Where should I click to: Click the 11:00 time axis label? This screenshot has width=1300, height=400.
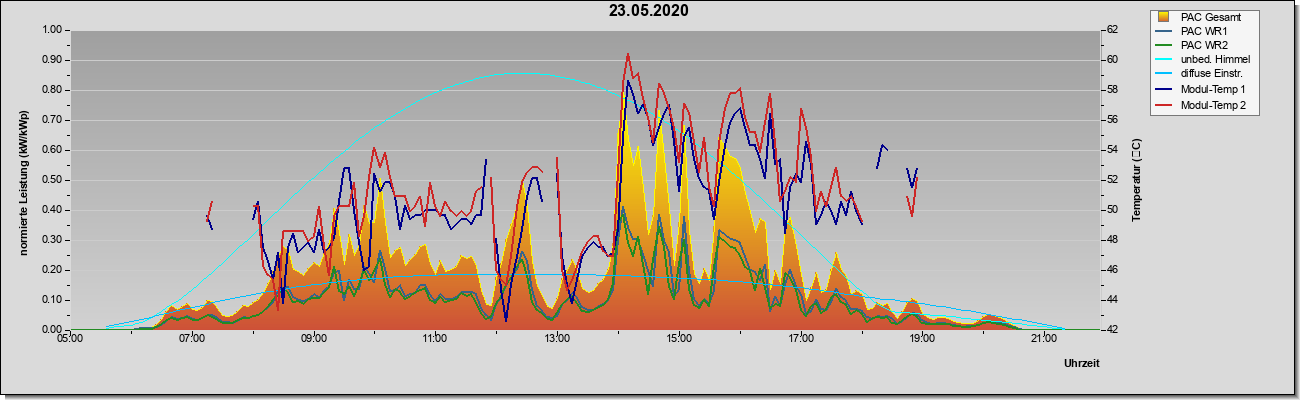tap(435, 340)
